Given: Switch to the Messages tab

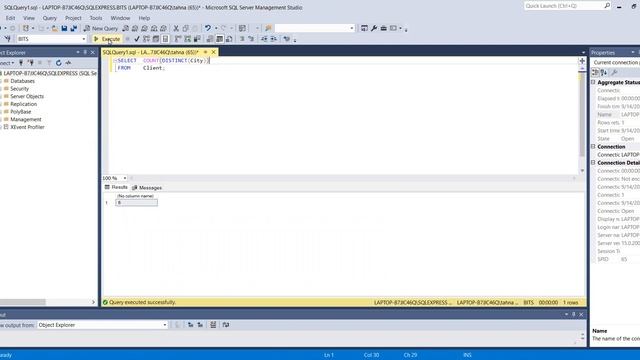Looking at the screenshot, I should (x=147, y=188).
